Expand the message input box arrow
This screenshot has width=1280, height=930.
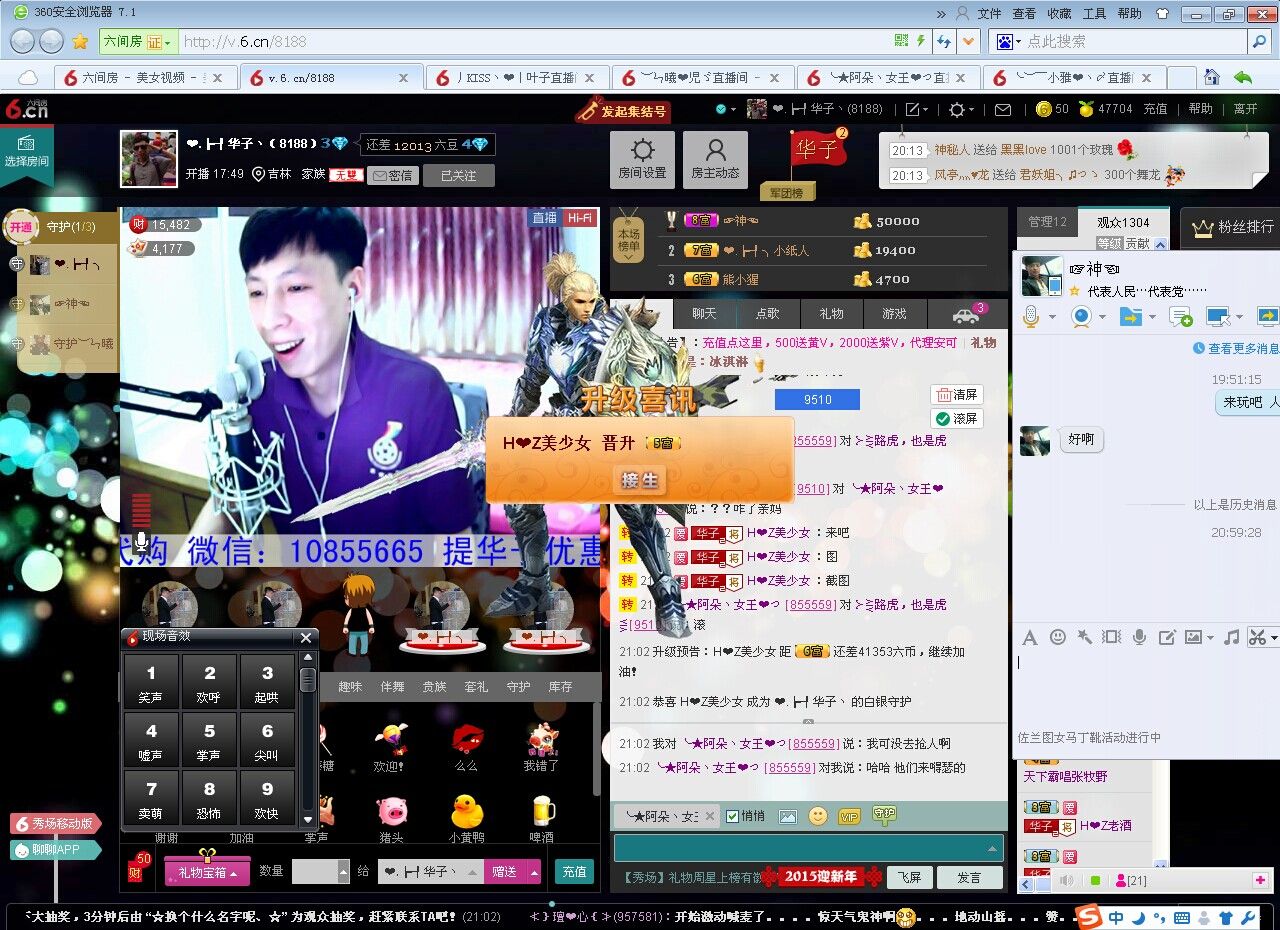(992, 849)
